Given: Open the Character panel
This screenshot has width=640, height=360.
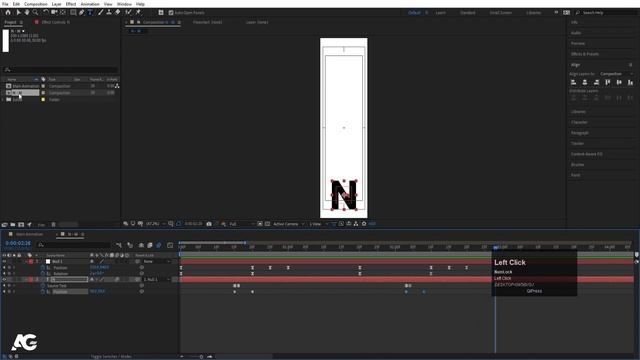Looking at the screenshot, I should [579, 122].
